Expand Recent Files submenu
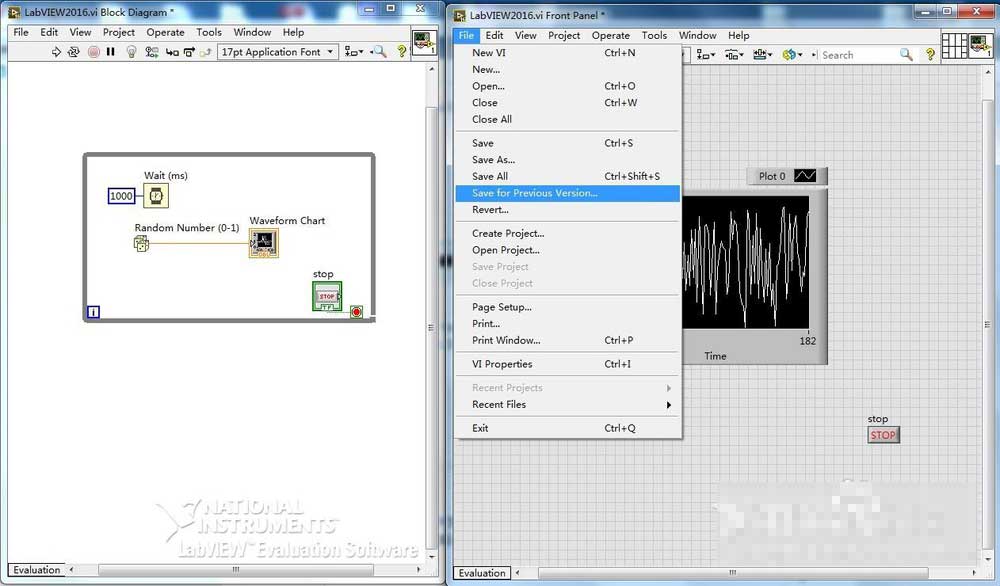 [568, 405]
